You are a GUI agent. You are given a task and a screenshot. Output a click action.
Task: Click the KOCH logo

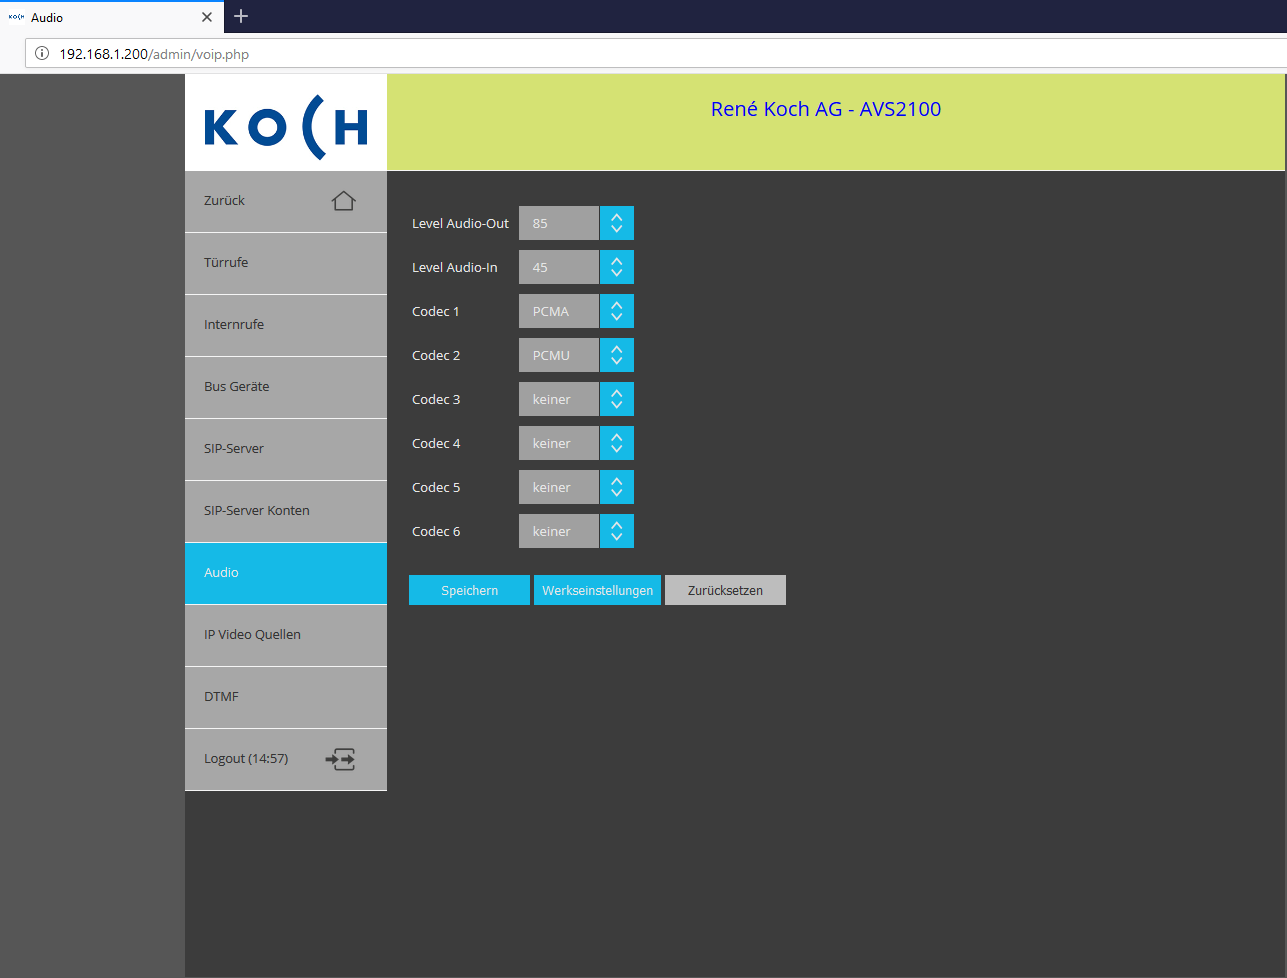(286, 127)
